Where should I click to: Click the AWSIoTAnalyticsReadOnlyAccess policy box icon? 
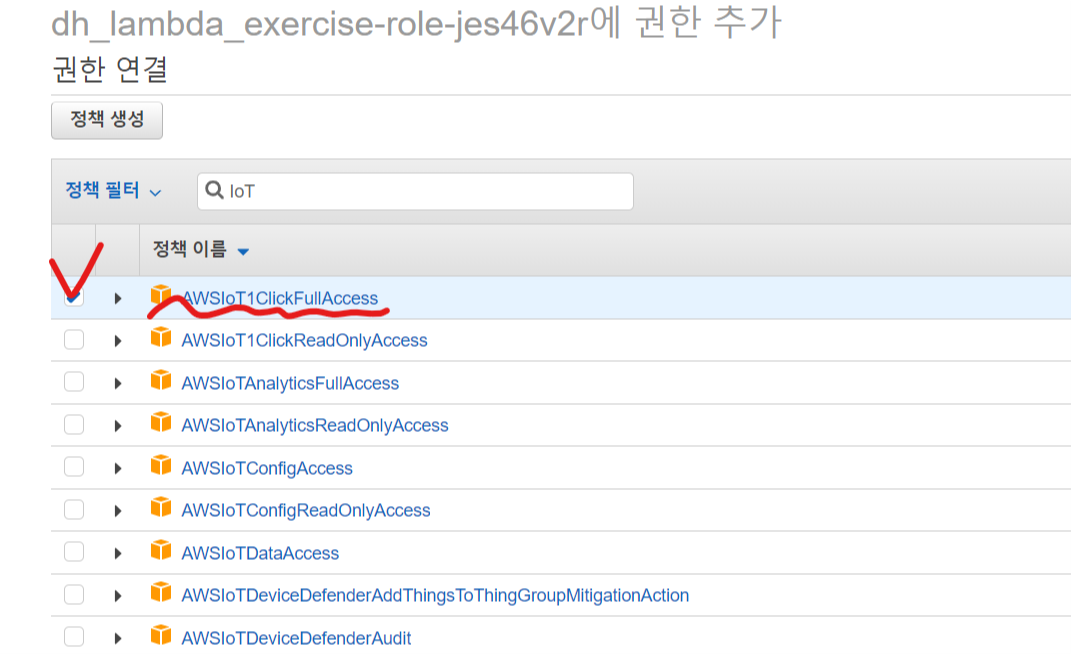point(161,422)
